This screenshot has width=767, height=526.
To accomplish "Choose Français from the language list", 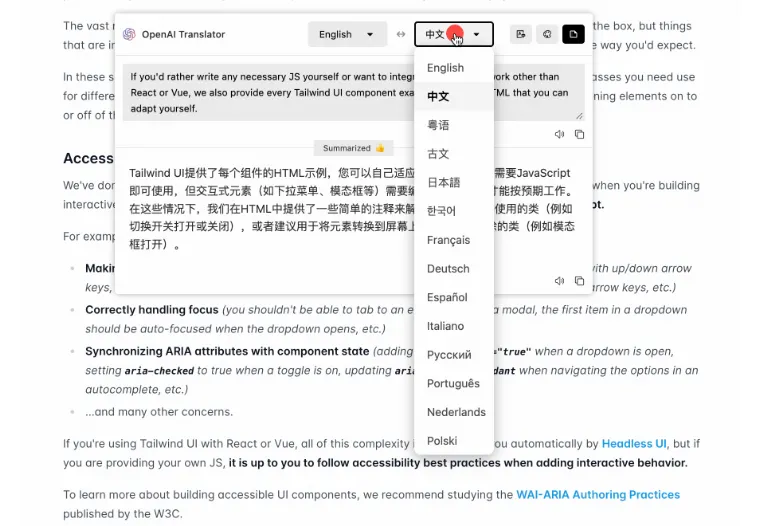I will (x=453, y=240).
